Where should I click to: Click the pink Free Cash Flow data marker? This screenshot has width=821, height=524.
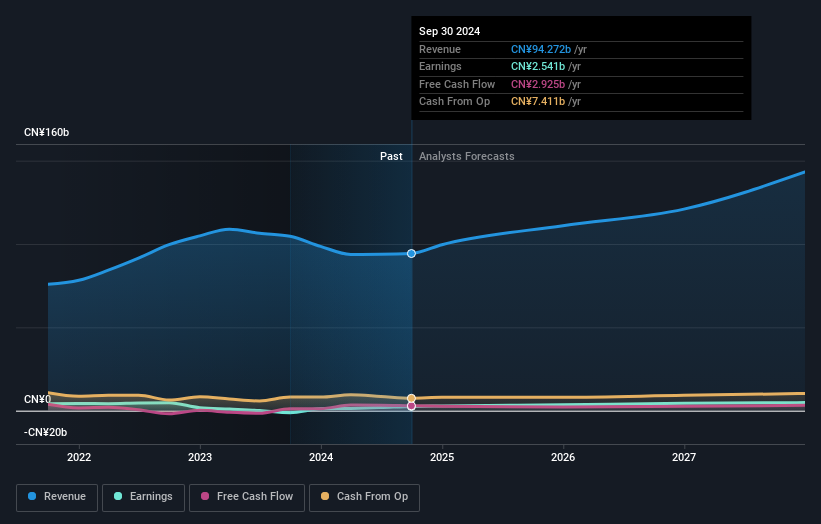pos(412,406)
